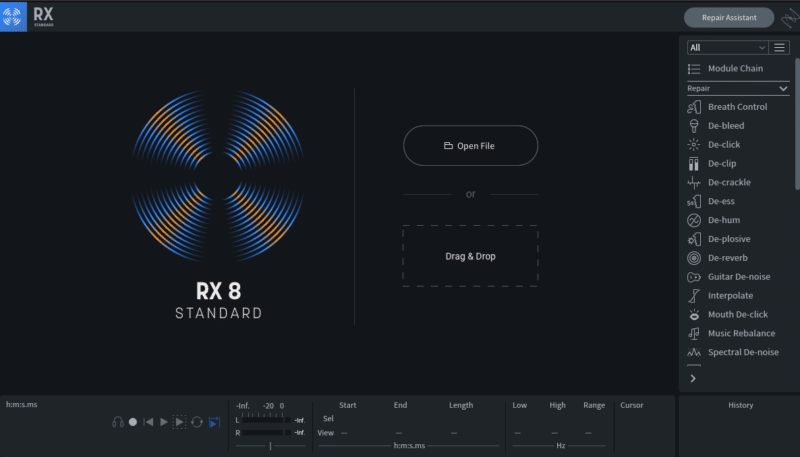Click the RX logo icon at top left
The width and height of the screenshot is (800, 457).
pyautogui.click(x=13, y=17)
